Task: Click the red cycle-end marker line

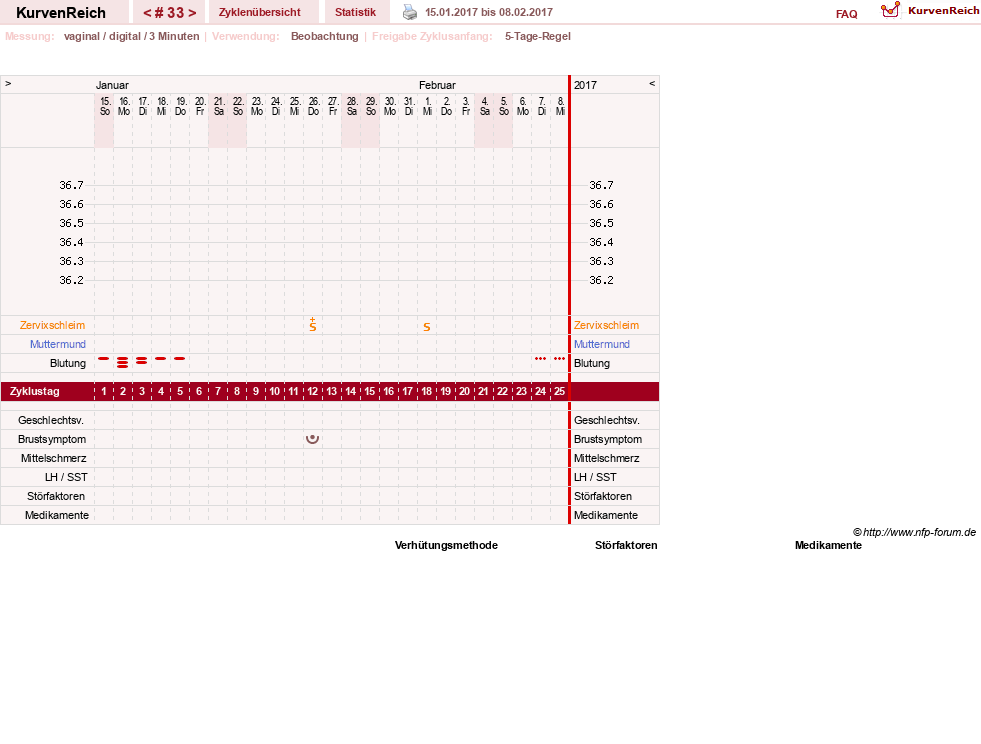Action: point(569,300)
